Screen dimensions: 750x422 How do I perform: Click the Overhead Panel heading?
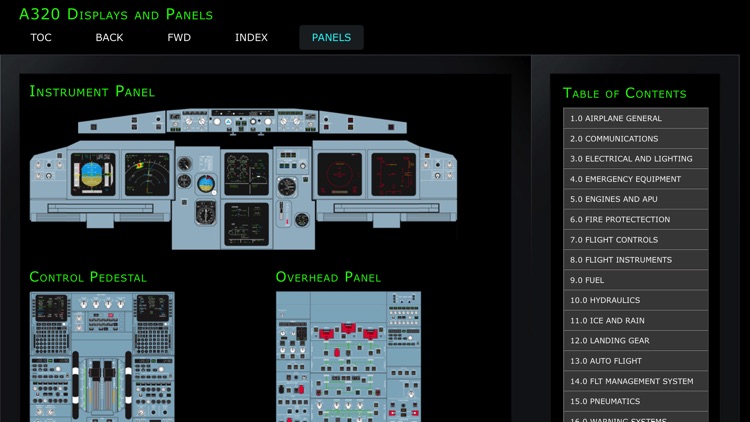(328, 277)
